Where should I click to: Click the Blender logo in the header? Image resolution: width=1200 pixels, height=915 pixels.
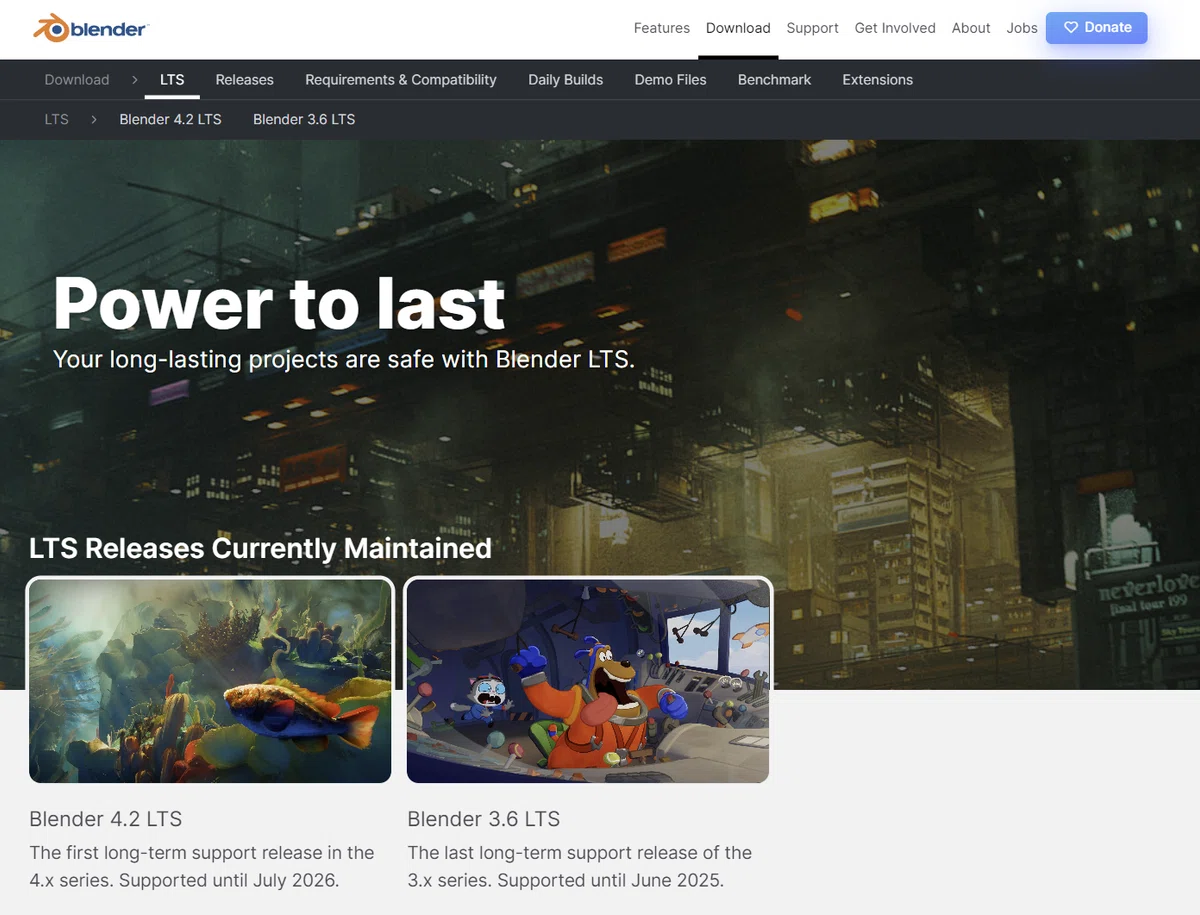click(90, 28)
